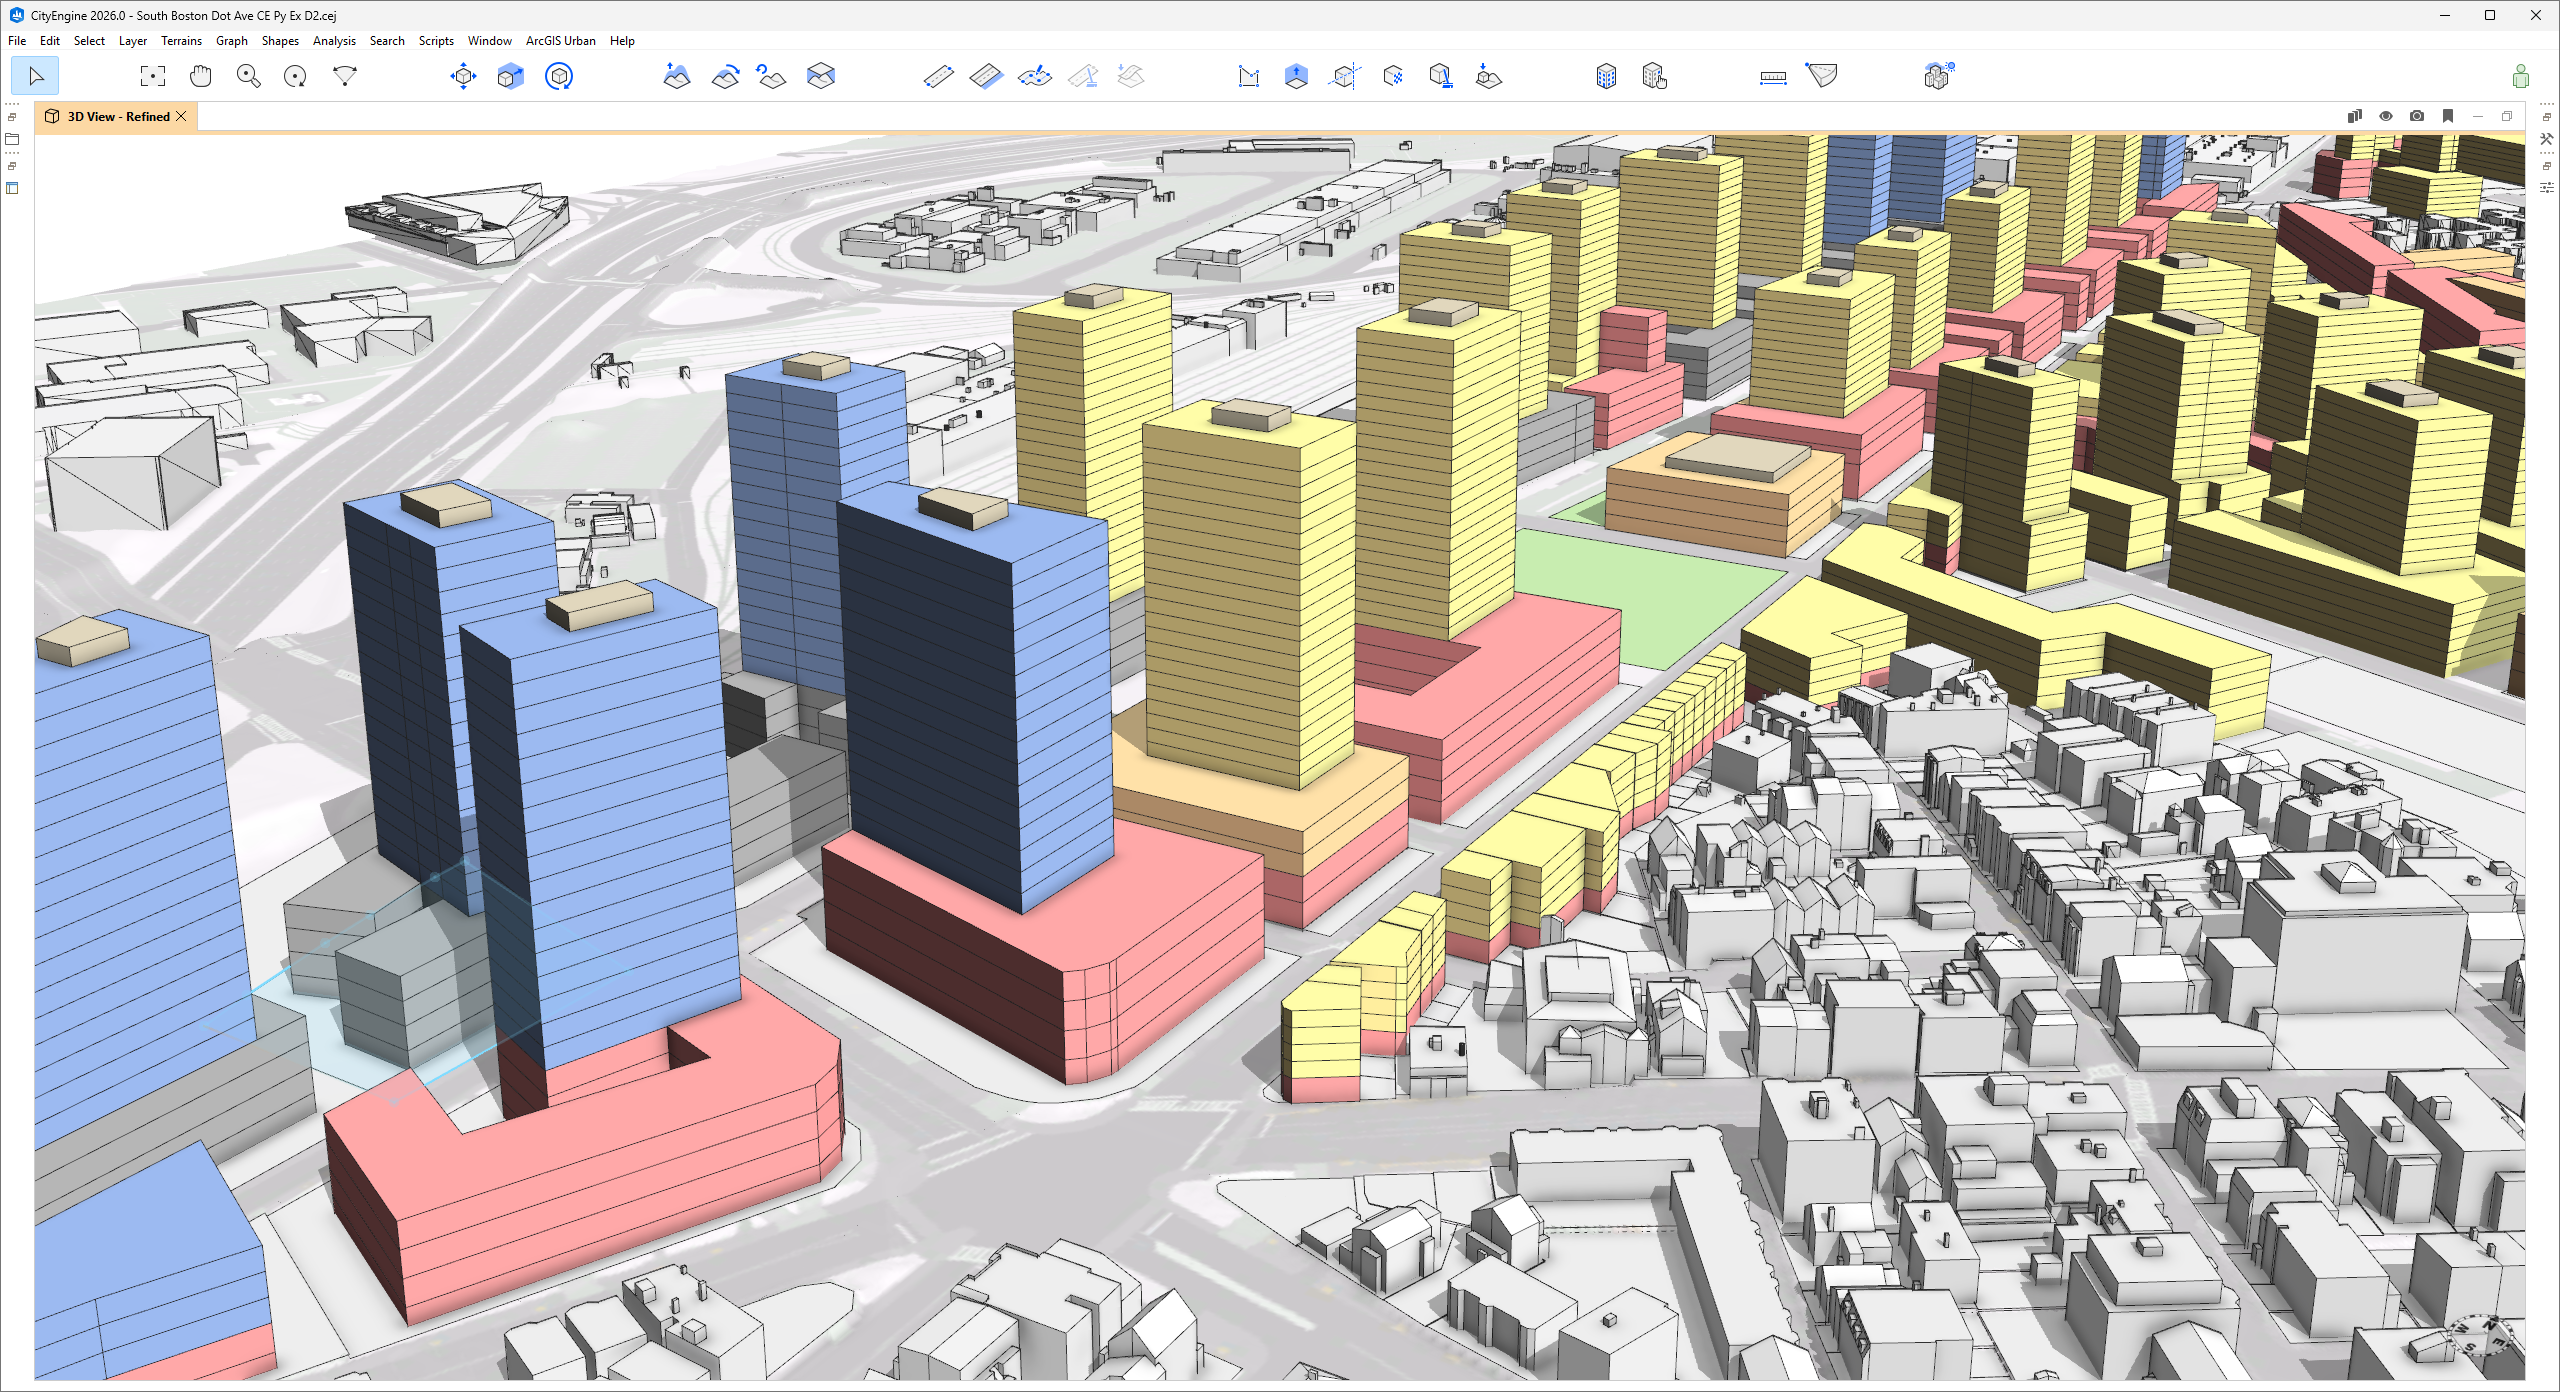Viewport: 2560px width, 1392px height.
Task: Click the compass in the viewport corner
Action: [2483, 1336]
